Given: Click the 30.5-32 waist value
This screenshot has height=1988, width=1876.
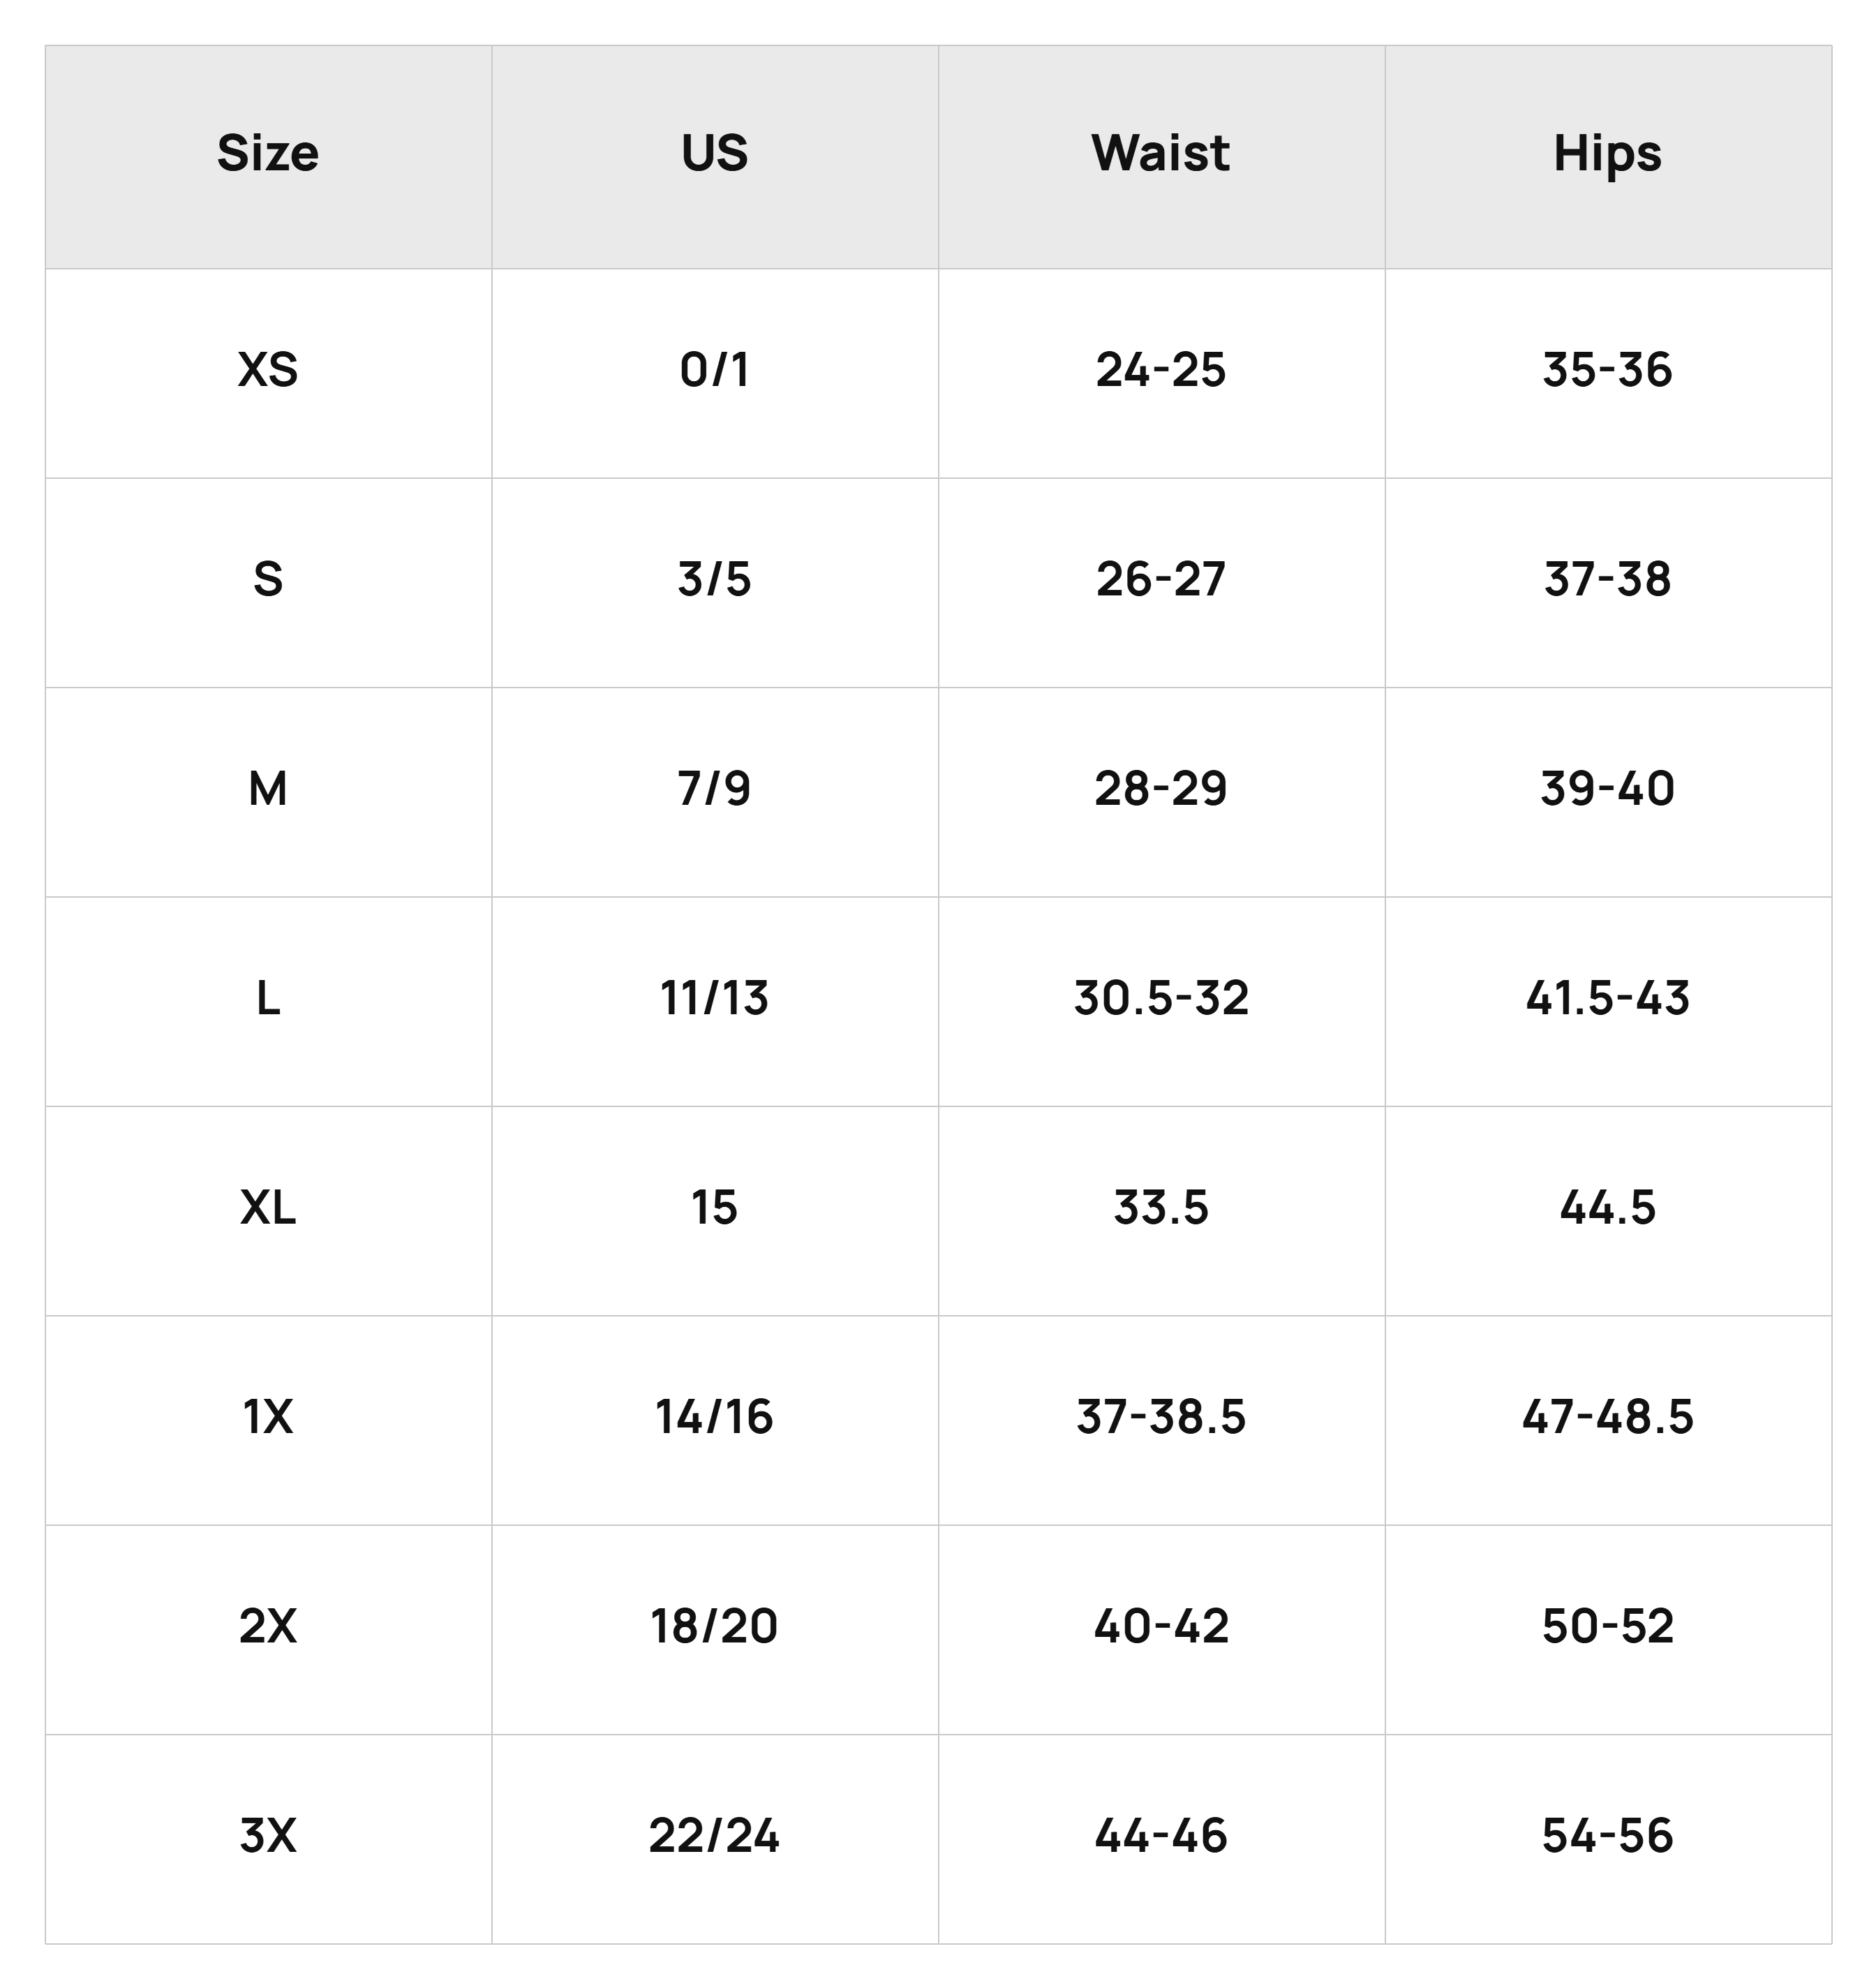Looking at the screenshot, I should tap(1161, 998).
